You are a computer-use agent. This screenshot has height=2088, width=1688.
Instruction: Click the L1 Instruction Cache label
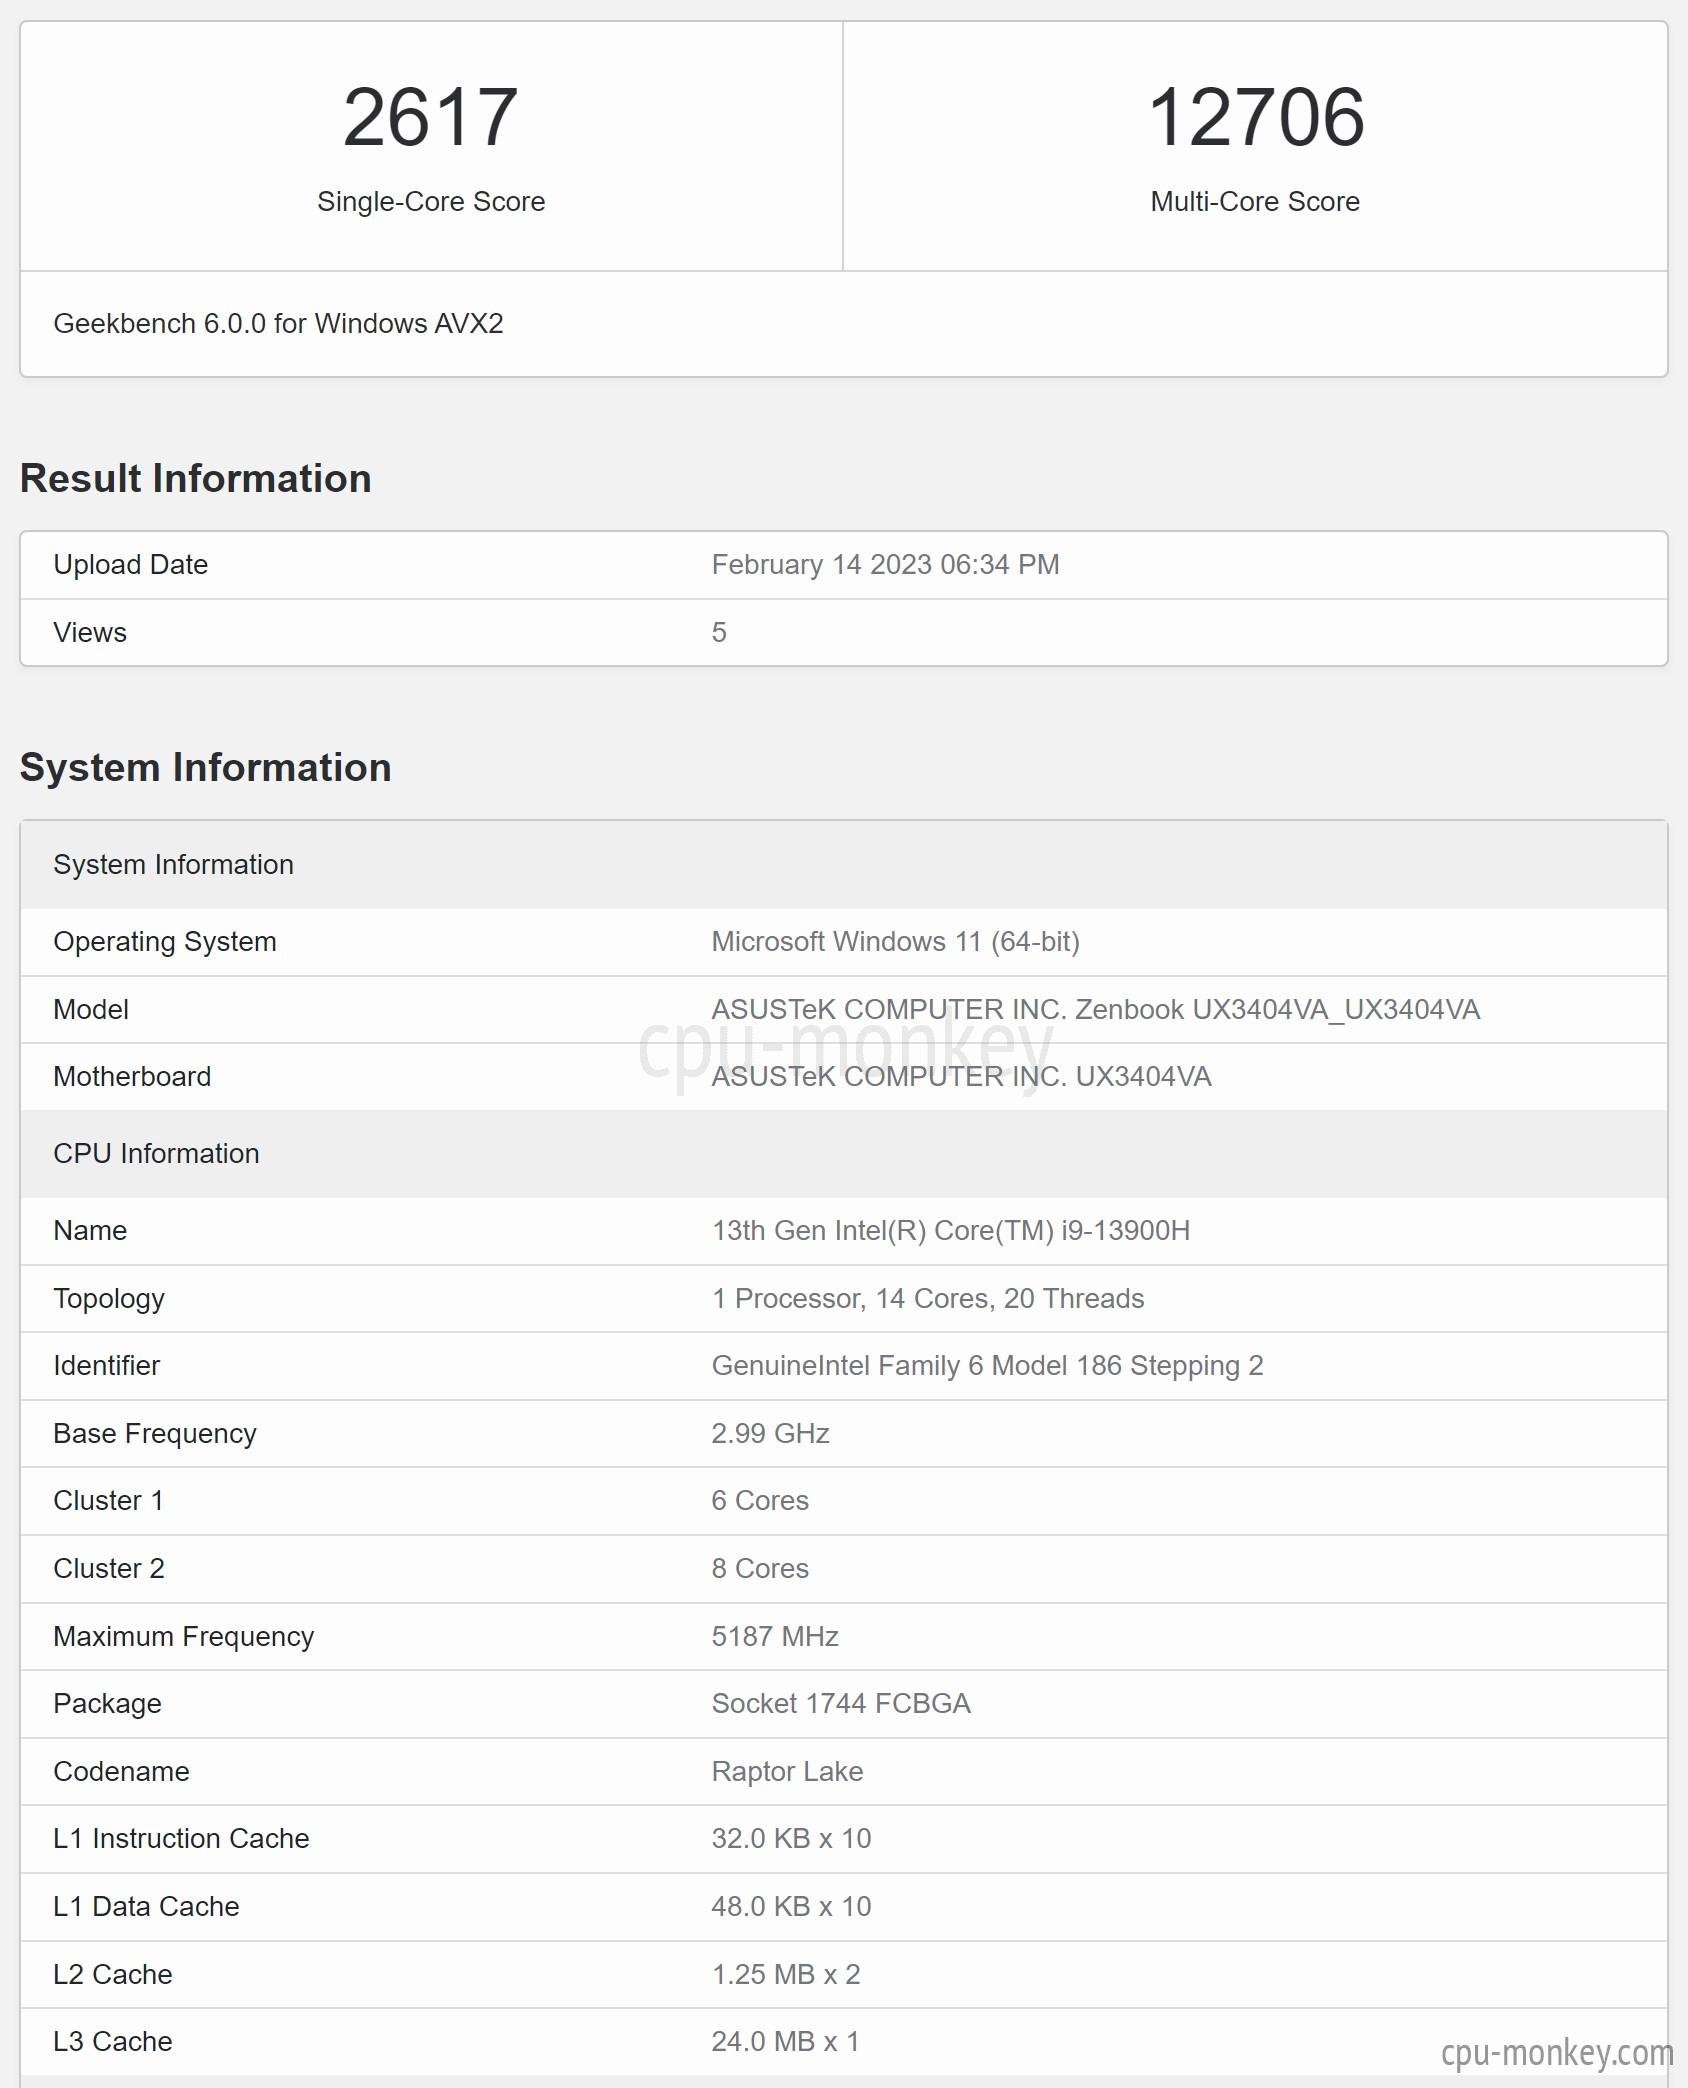181,1838
